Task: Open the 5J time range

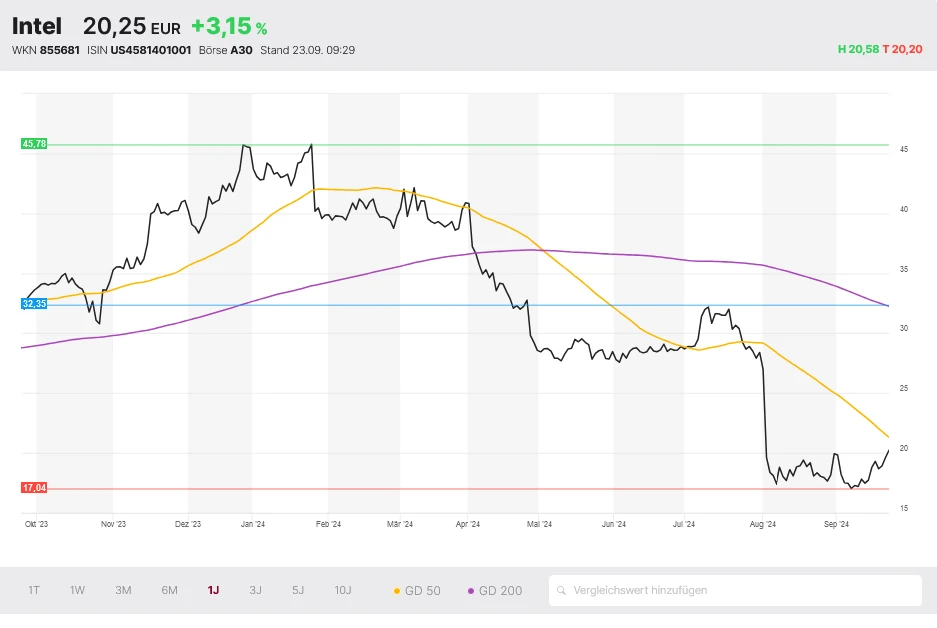Action: (x=298, y=591)
